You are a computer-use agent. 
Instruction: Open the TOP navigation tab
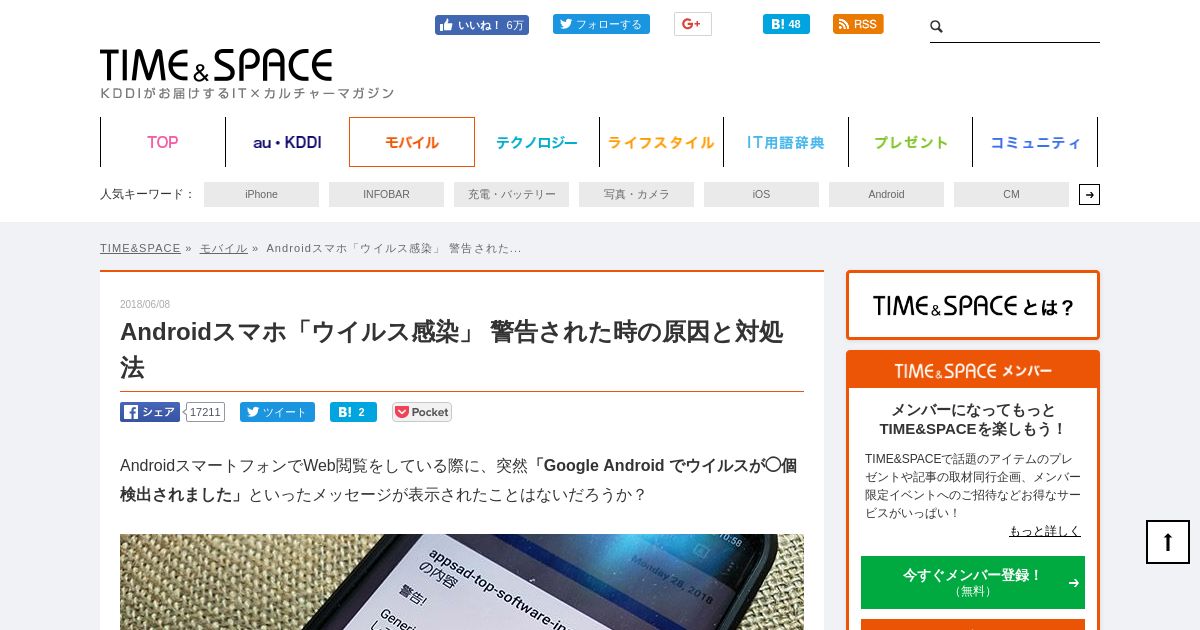tap(163, 142)
